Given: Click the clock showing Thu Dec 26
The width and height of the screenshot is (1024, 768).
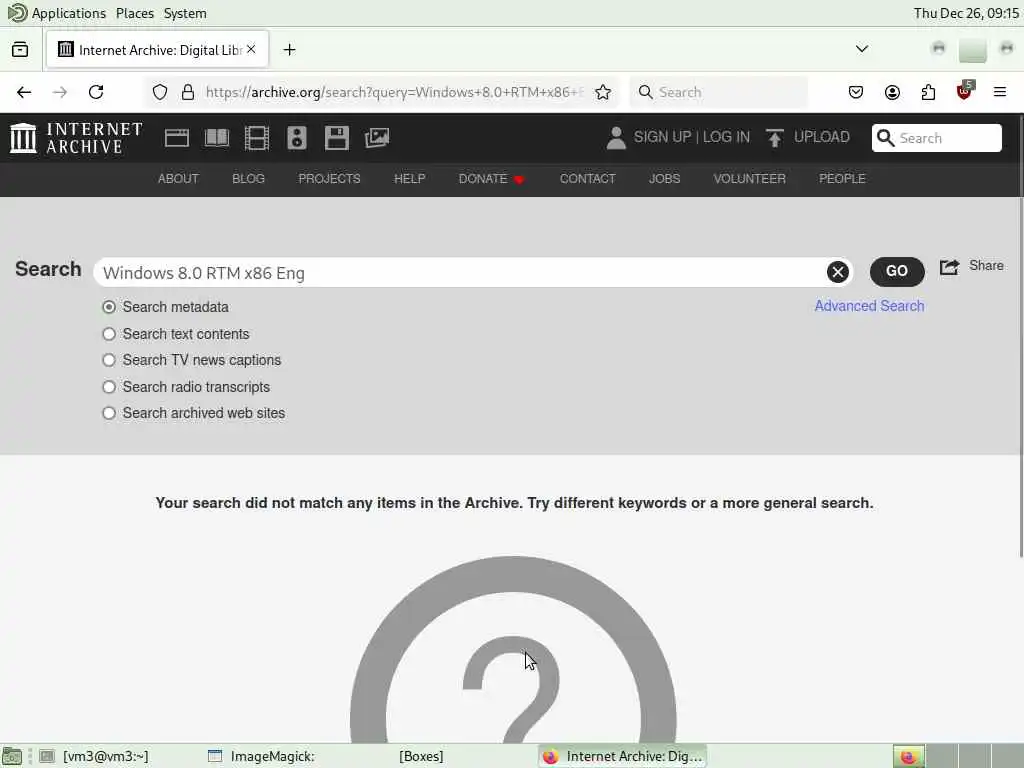Looking at the screenshot, I should click(966, 13).
